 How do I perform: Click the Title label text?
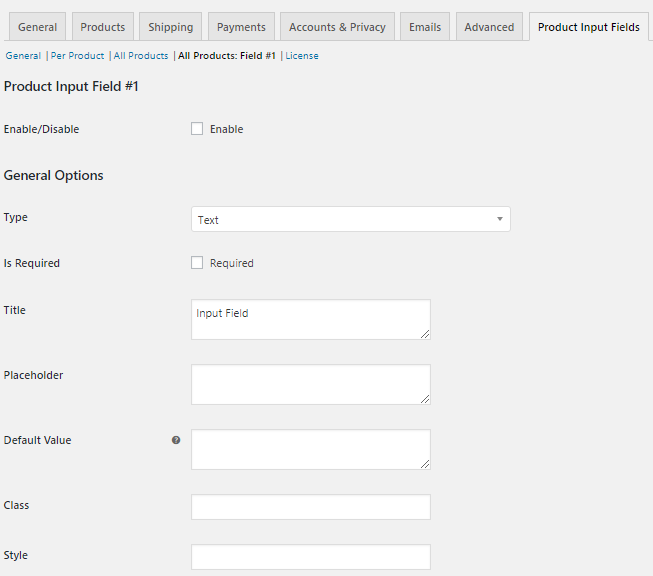(15, 310)
